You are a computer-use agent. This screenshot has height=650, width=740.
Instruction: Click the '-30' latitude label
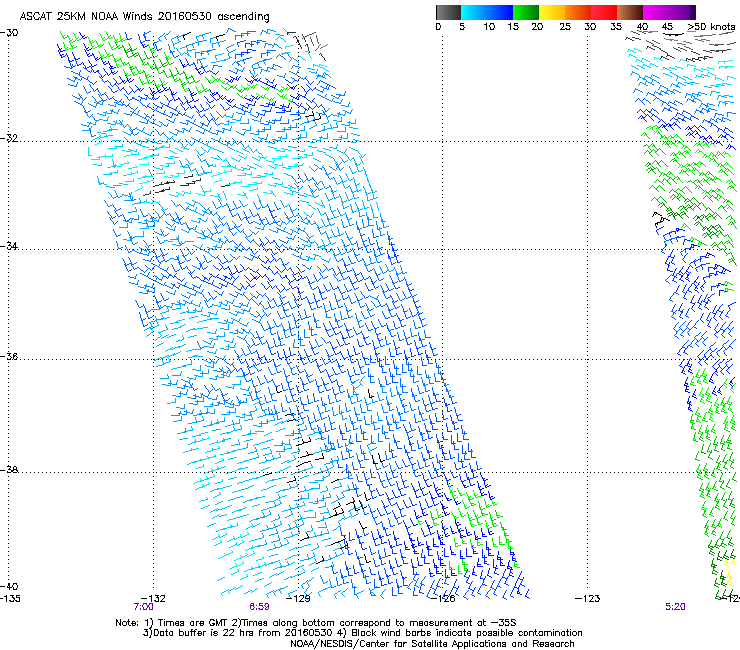tap(9, 33)
